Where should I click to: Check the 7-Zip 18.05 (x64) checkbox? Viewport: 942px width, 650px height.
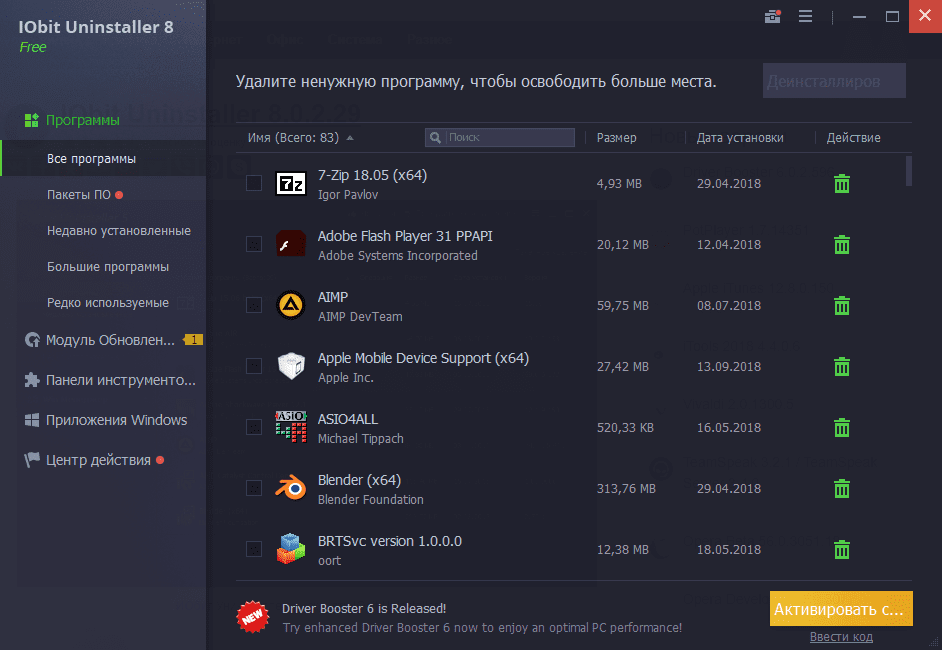tap(254, 183)
